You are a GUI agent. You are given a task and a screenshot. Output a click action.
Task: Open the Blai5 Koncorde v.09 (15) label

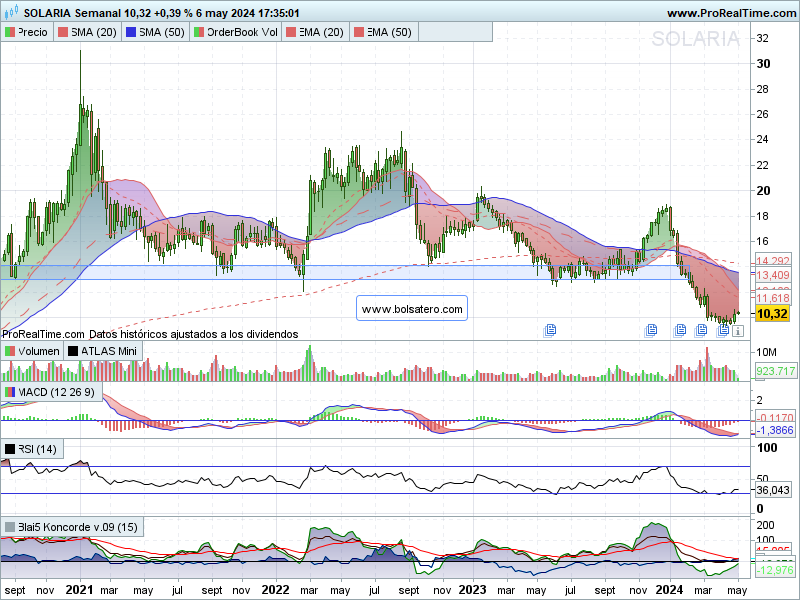tap(72, 527)
